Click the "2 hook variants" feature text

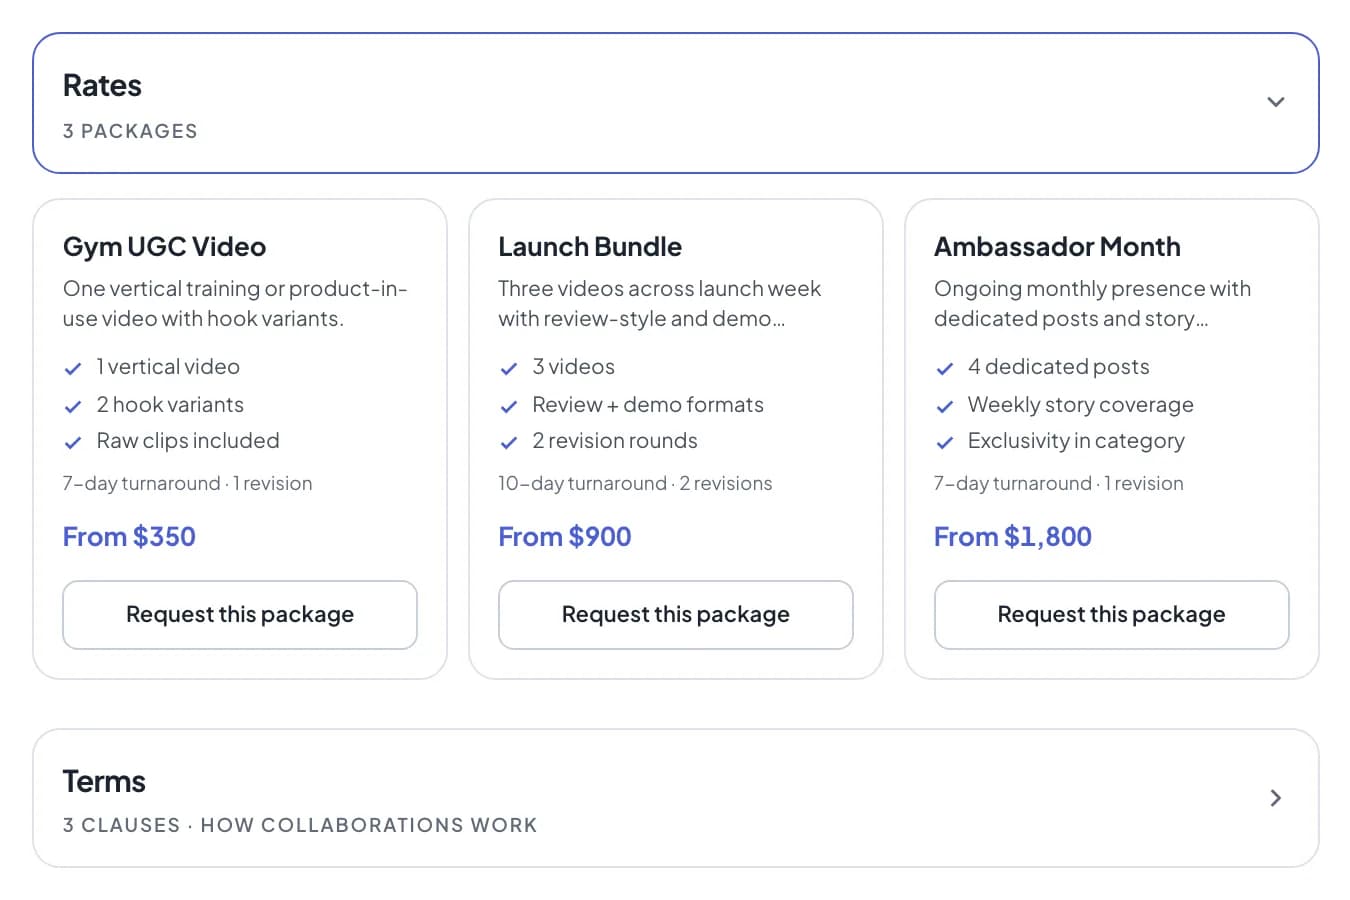170,405
